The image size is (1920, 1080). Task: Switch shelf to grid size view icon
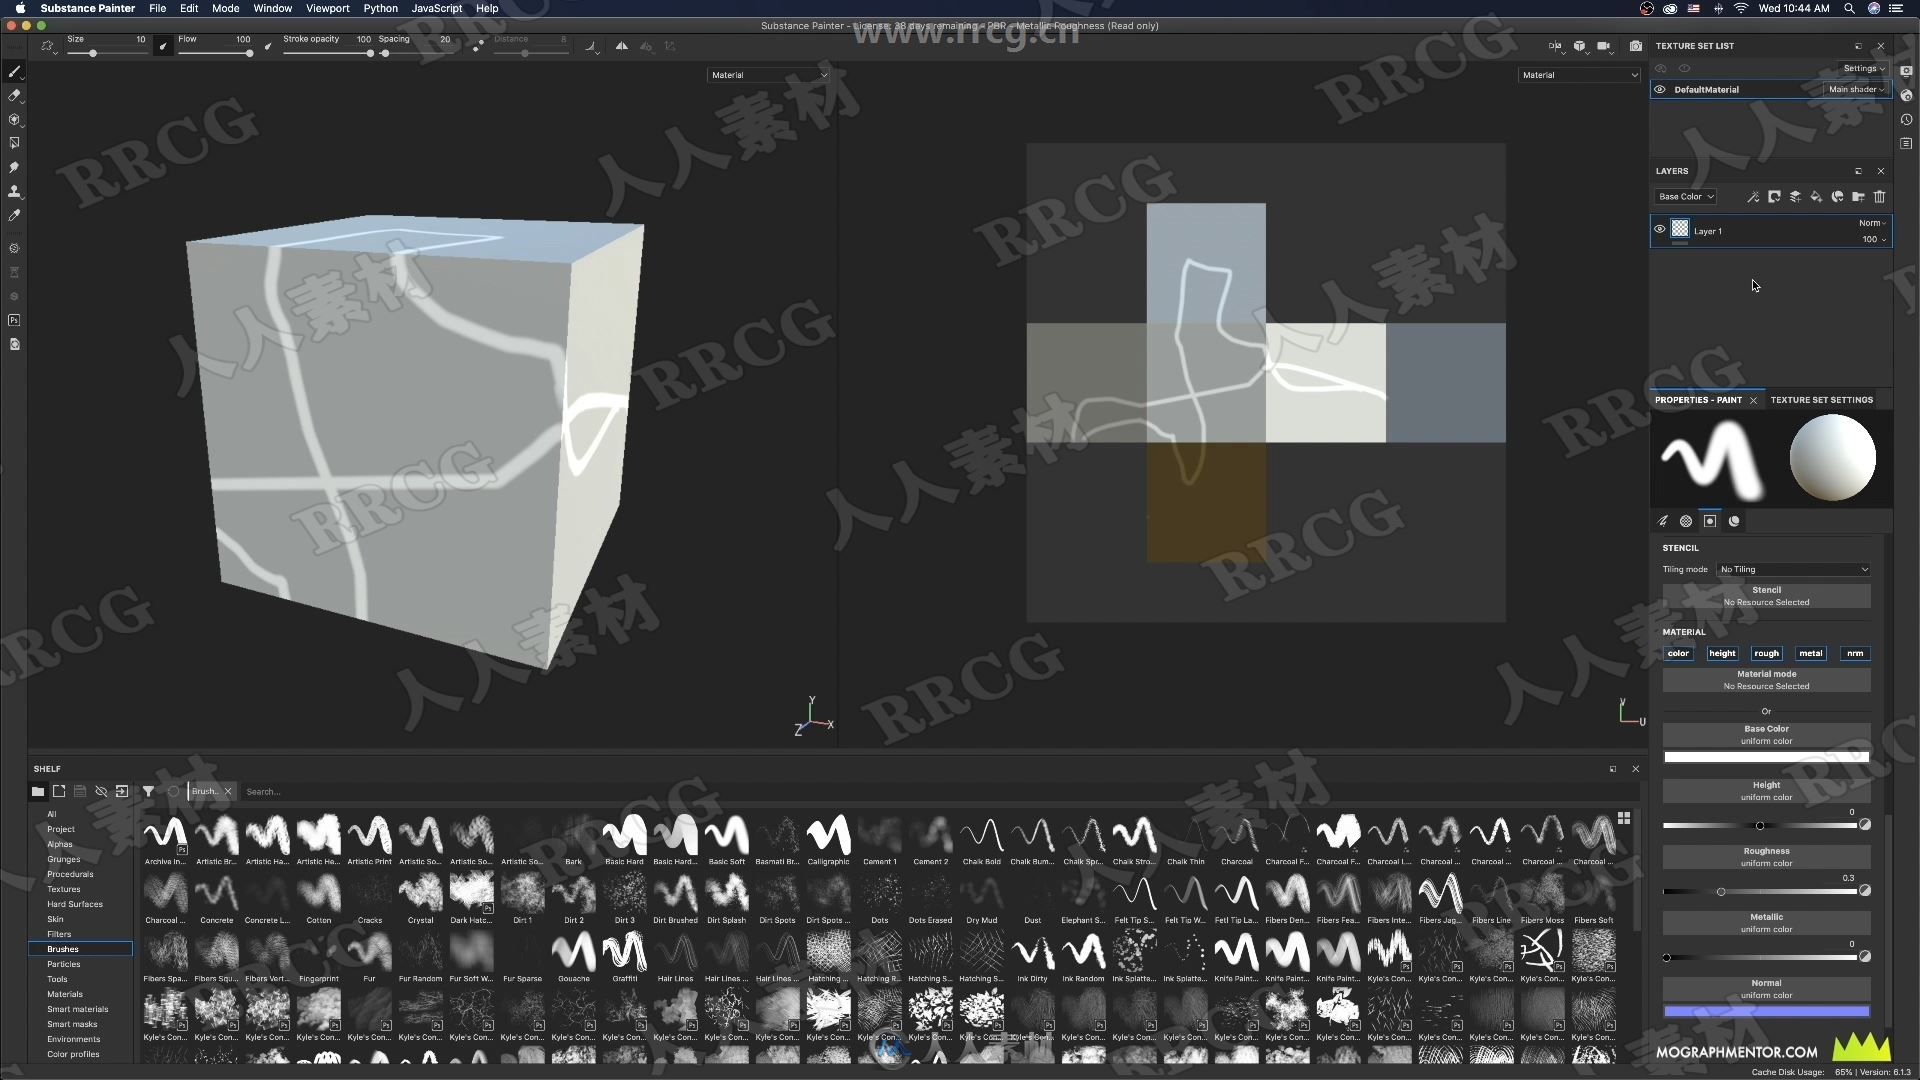tap(1623, 818)
